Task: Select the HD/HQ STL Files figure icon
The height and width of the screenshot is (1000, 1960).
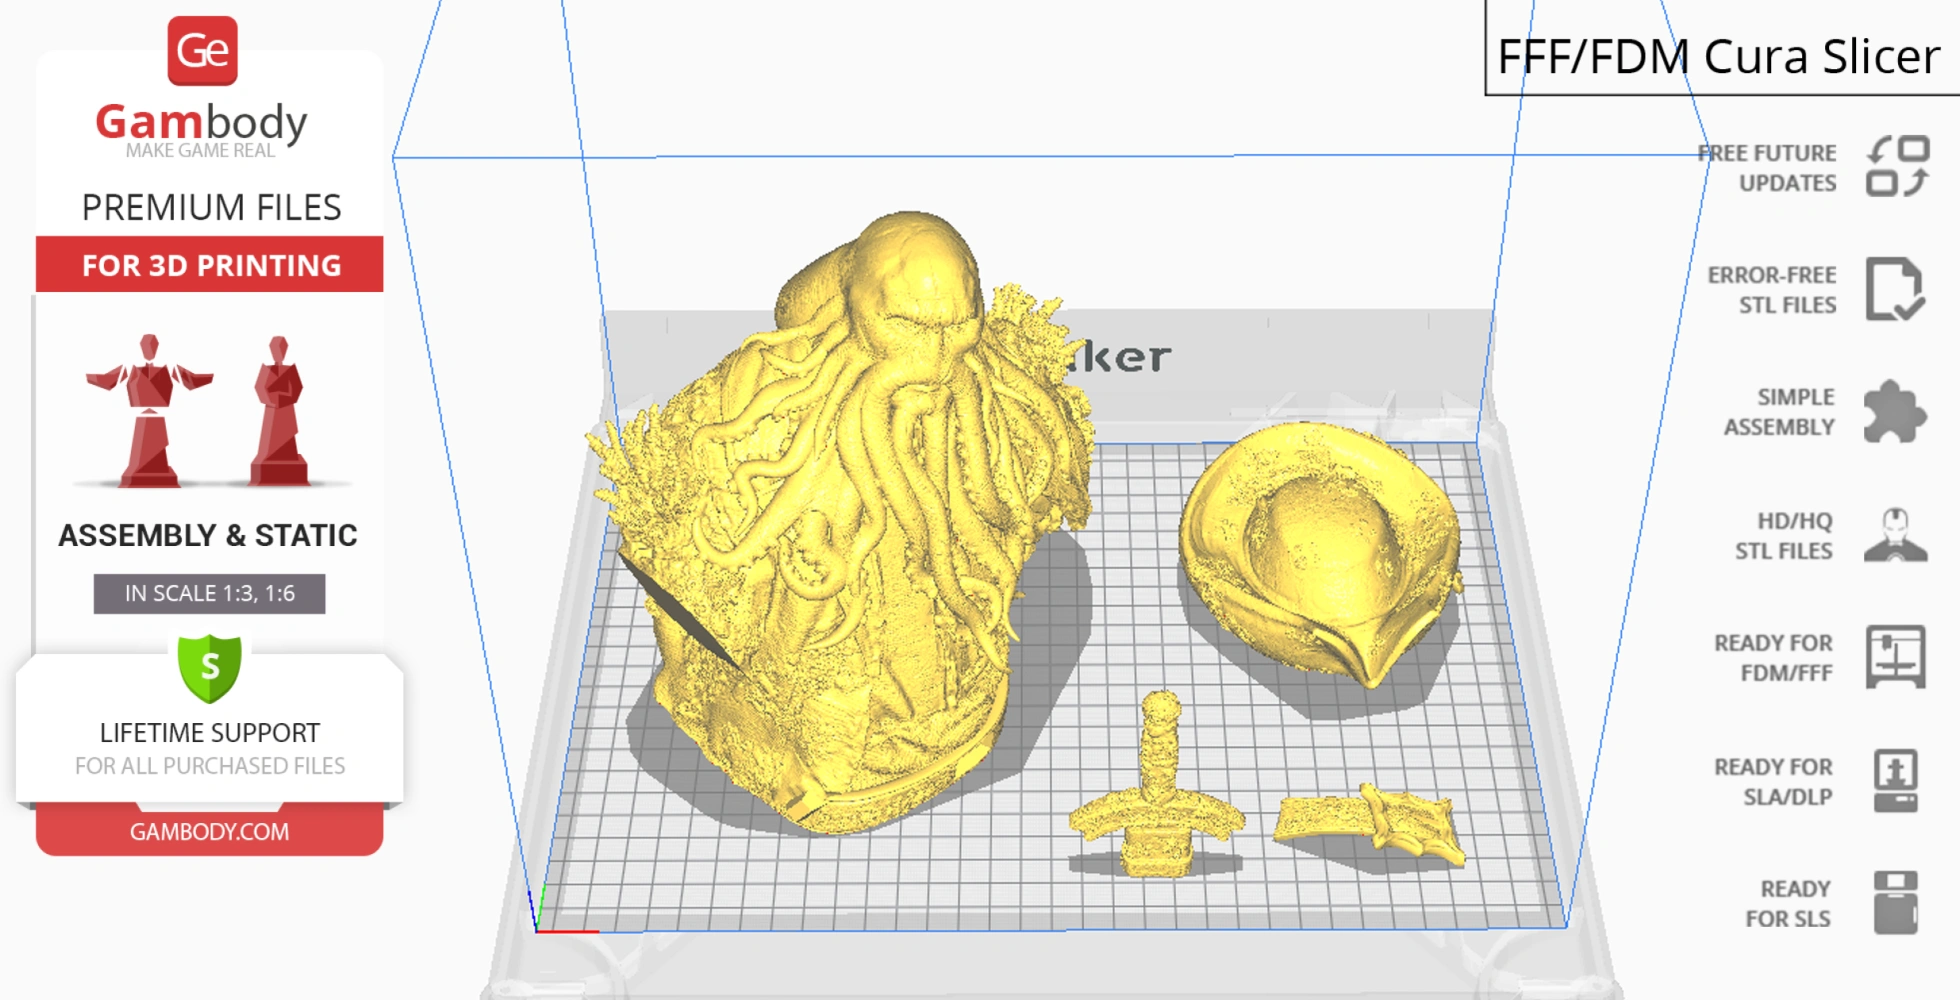Action: click(1895, 536)
